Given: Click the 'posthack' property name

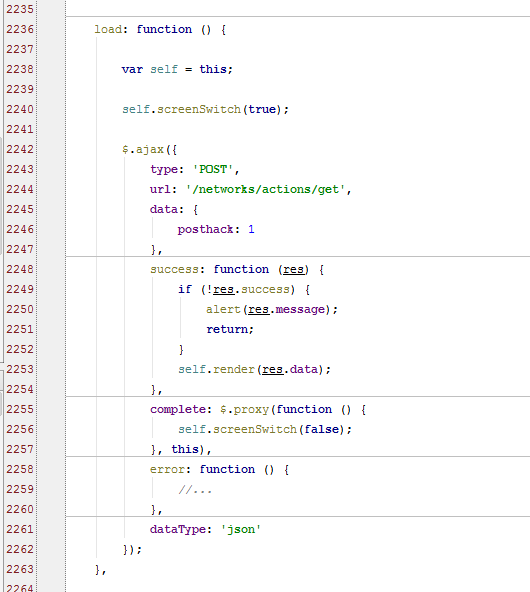Looking at the screenshot, I should point(206,230).
